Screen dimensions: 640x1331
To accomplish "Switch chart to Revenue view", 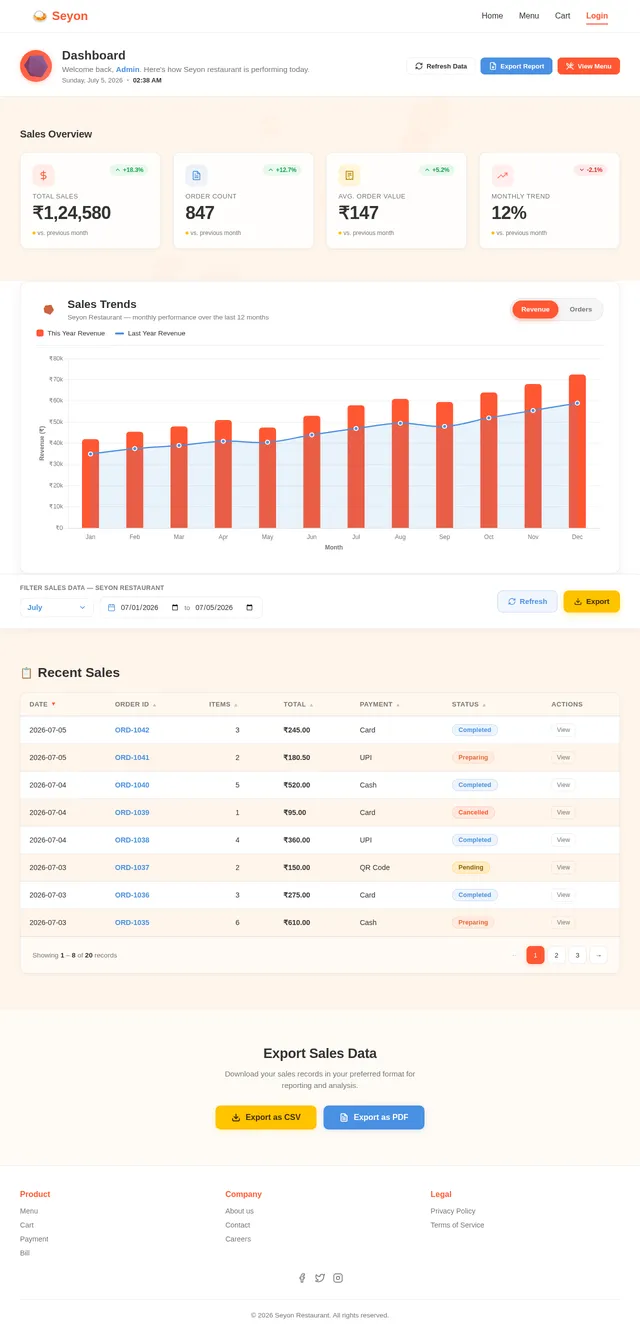I will coord(535,310).
